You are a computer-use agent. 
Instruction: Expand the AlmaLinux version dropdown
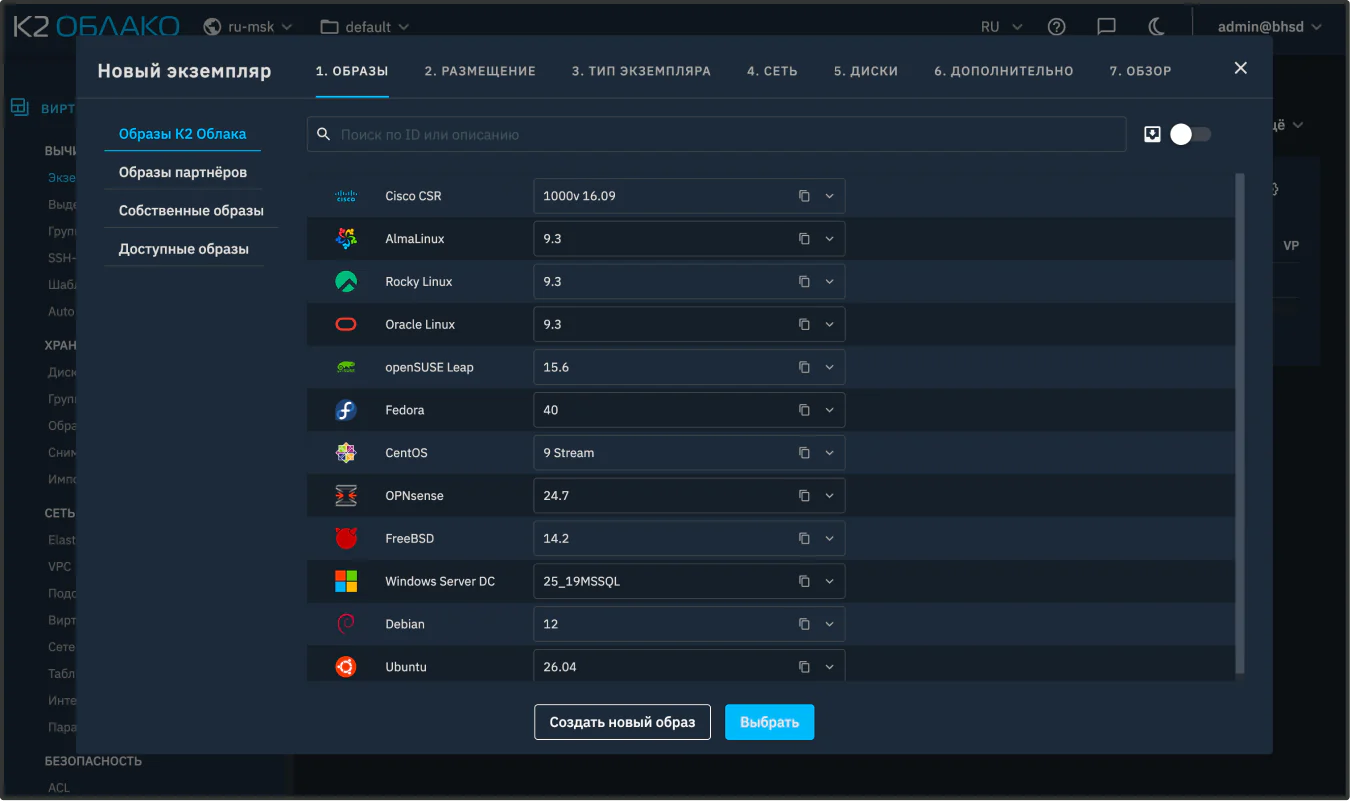pyautogui.click(x=829, y=239)
